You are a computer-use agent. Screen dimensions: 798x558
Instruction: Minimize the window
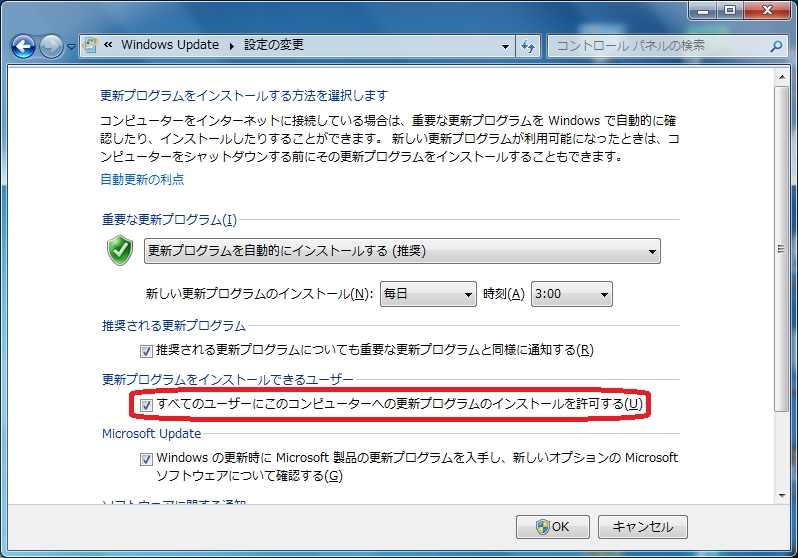pyautogui.click(x=704, y=10)
